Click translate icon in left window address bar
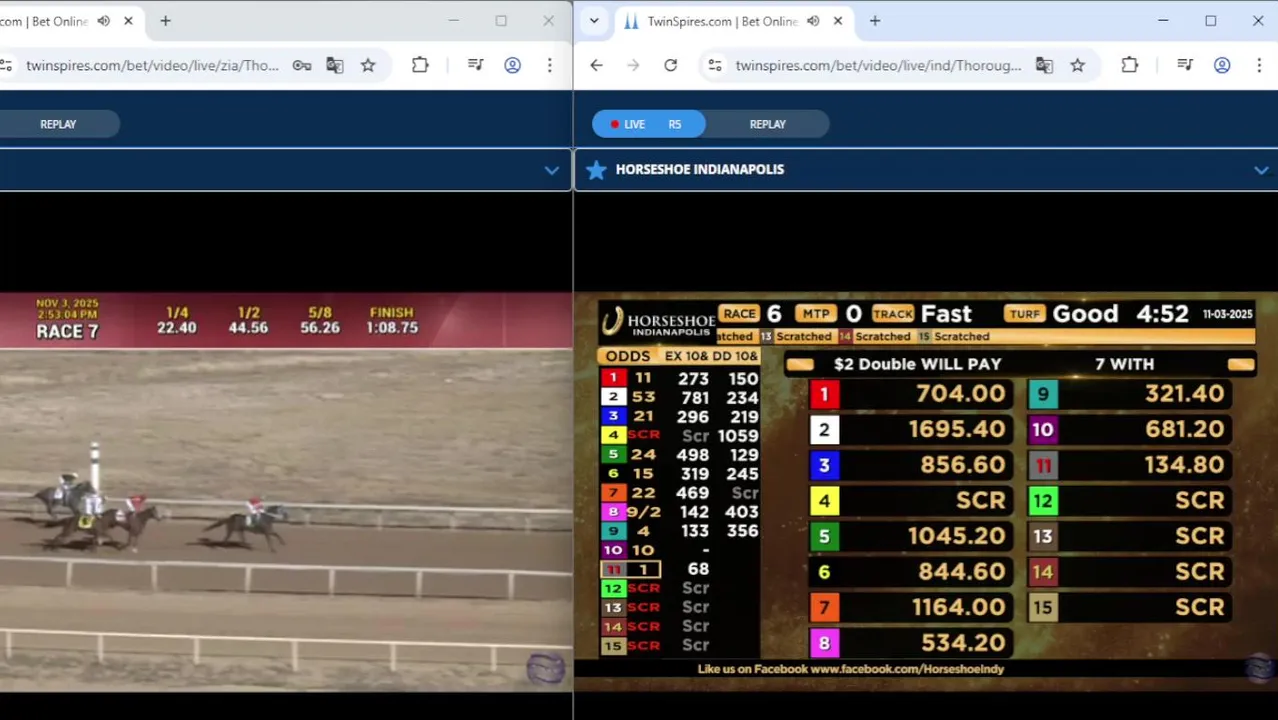This screenshot has width=1278, height=720. pos(335,65)
